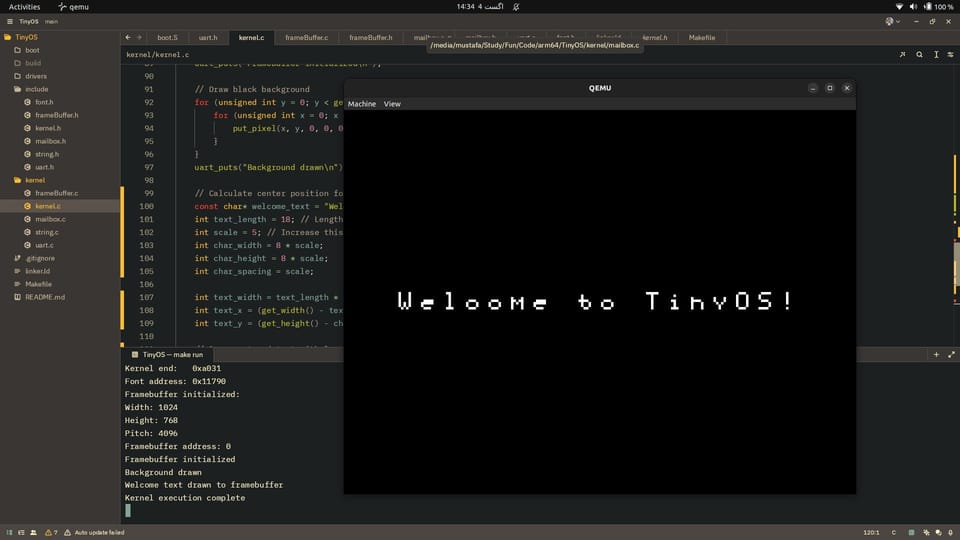The image size is (960, 540).
Task: Click the inline assist icon in editor toolbar
Action: click(902, 54)
